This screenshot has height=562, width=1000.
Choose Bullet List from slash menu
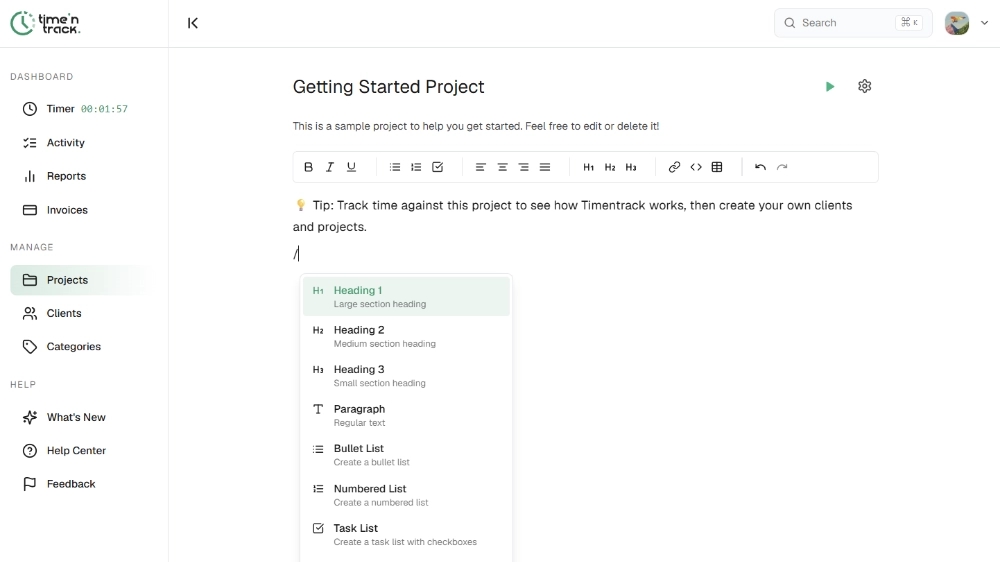click(x=406, y=455)
